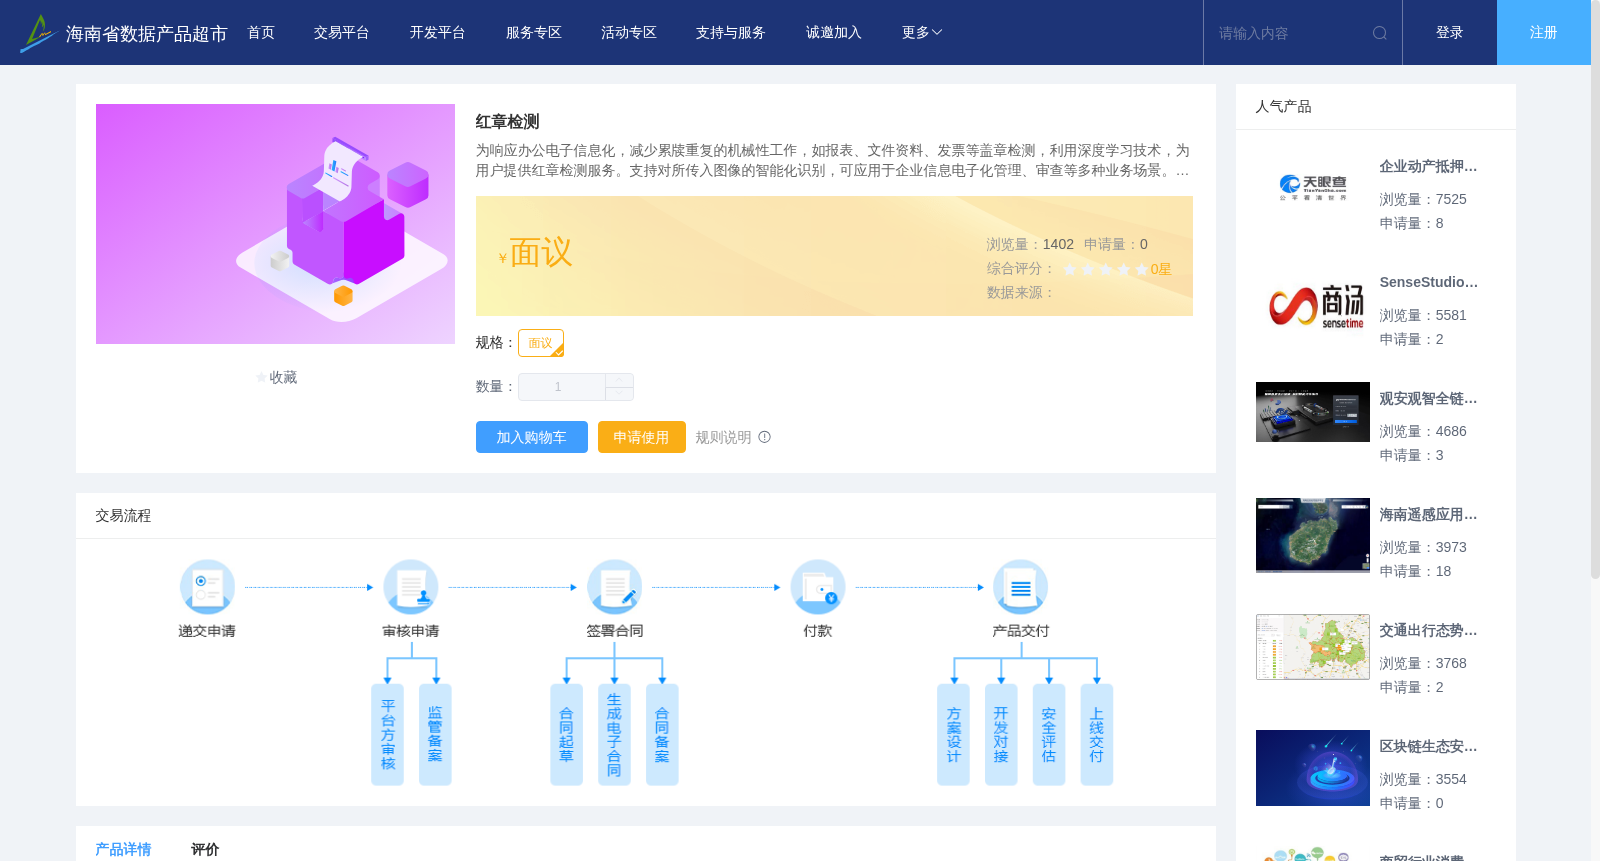Image resolution: width=1600 pixels, height=861 pixels.
Task: Click the 递交申请 step icon
Action: [x=207, y=587]
